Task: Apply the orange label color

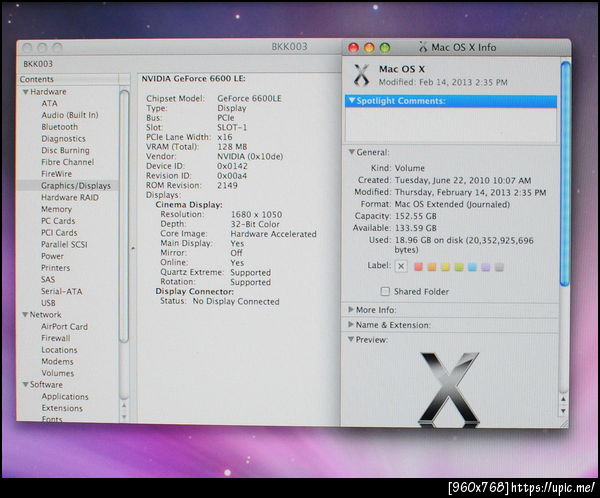Action: (x=432, y=266)
